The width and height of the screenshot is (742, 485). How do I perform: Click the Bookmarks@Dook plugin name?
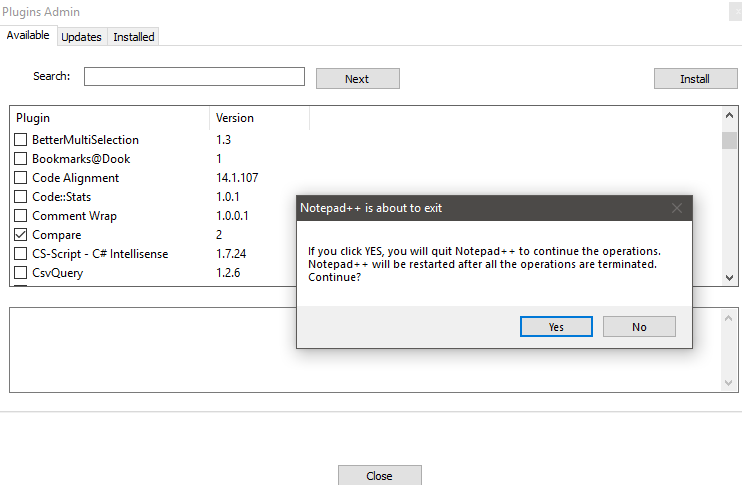pyautogui.click(x=81, y=159)
